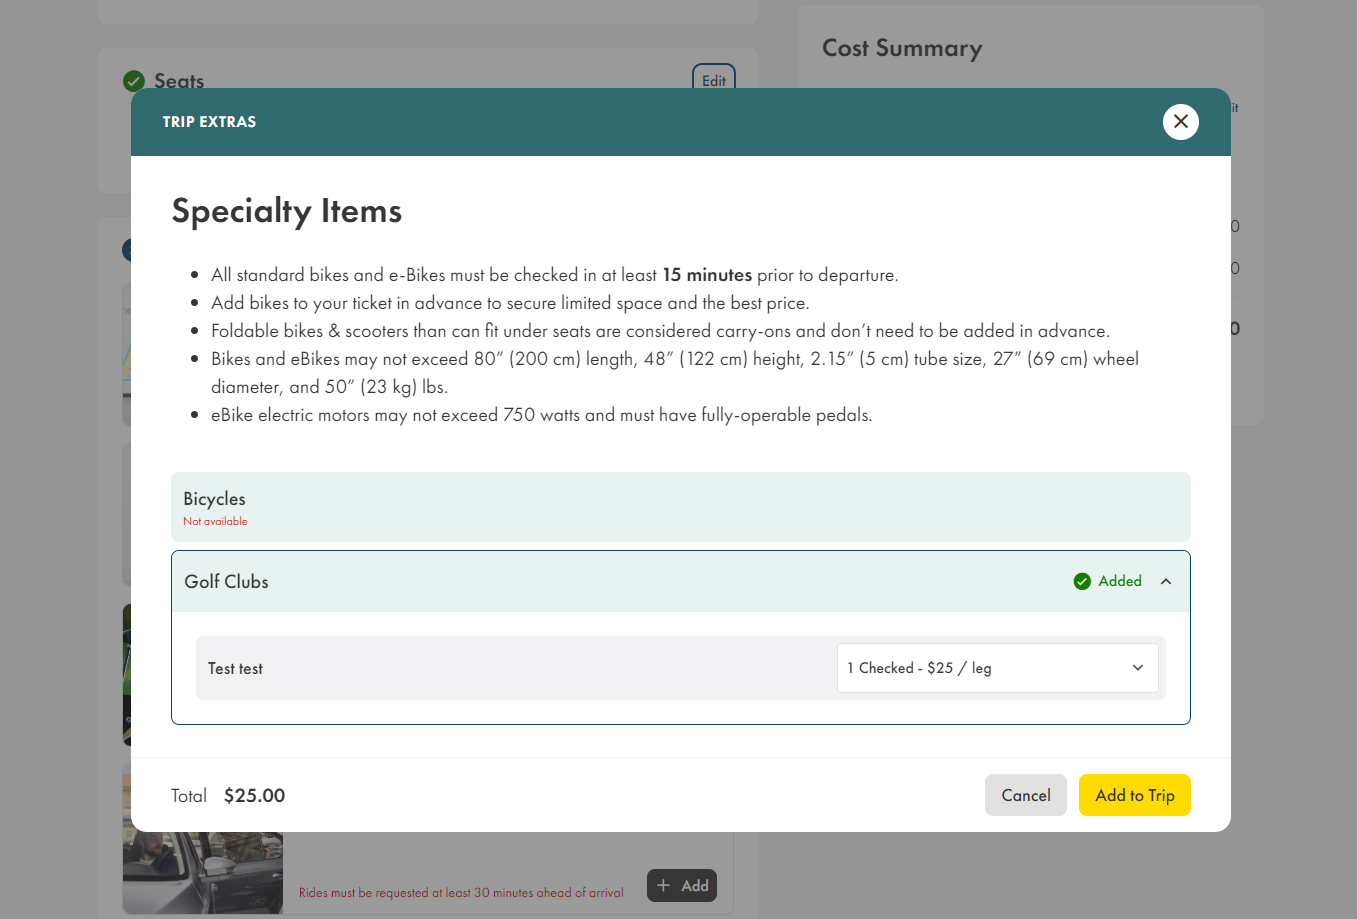Click the collapse chevron on Golf Clubs header
Viewport: 1357px width, 919px height.
[x=1165, y=581]
